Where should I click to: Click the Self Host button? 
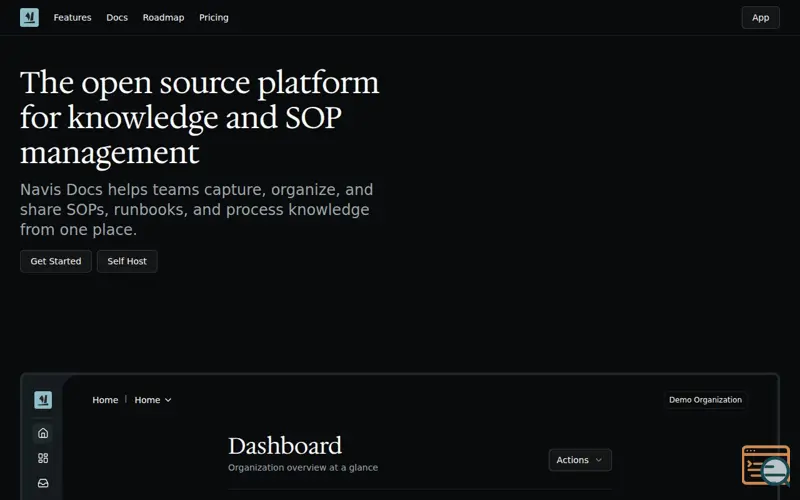[x=127, y=261]
